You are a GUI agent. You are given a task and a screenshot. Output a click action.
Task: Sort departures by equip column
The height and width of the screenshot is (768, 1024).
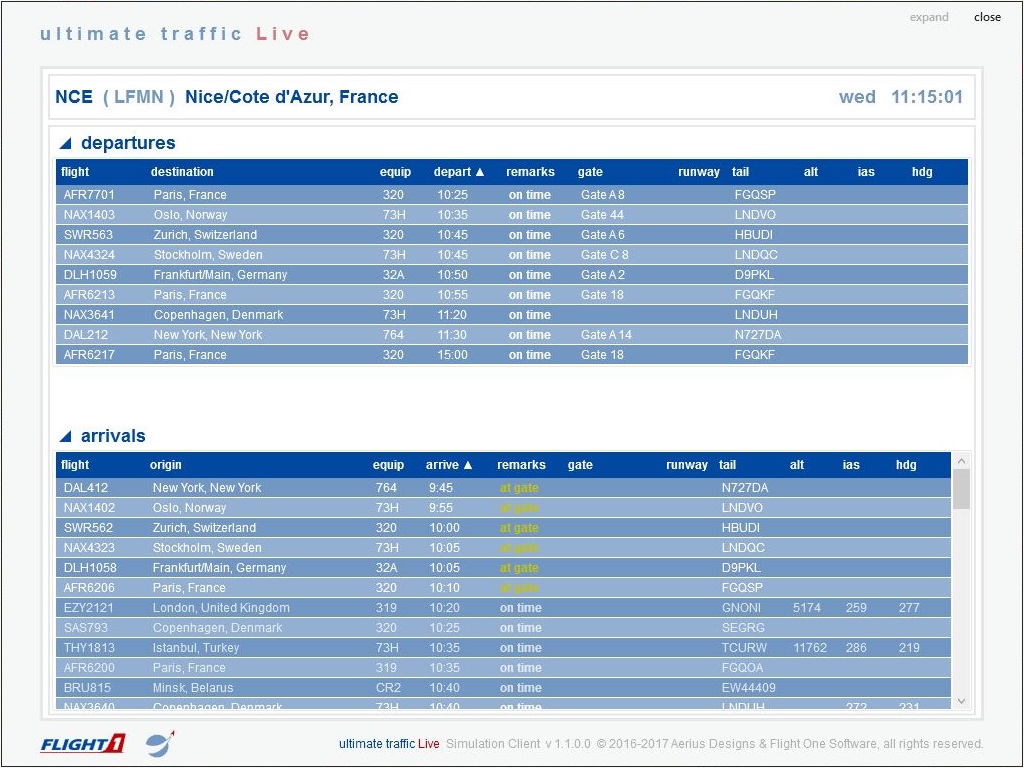click(x=395, y=172)
